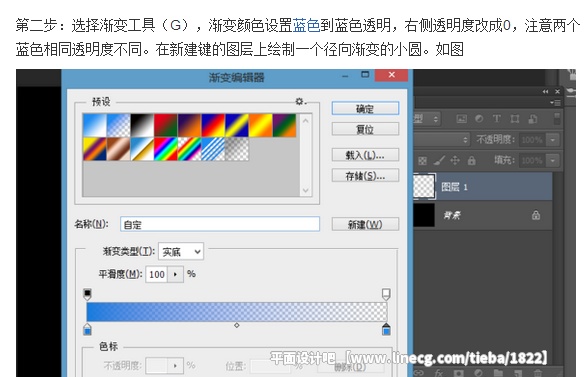Choose the yellow-violet-orange-blue gradient preset

[x=94, y=149]
